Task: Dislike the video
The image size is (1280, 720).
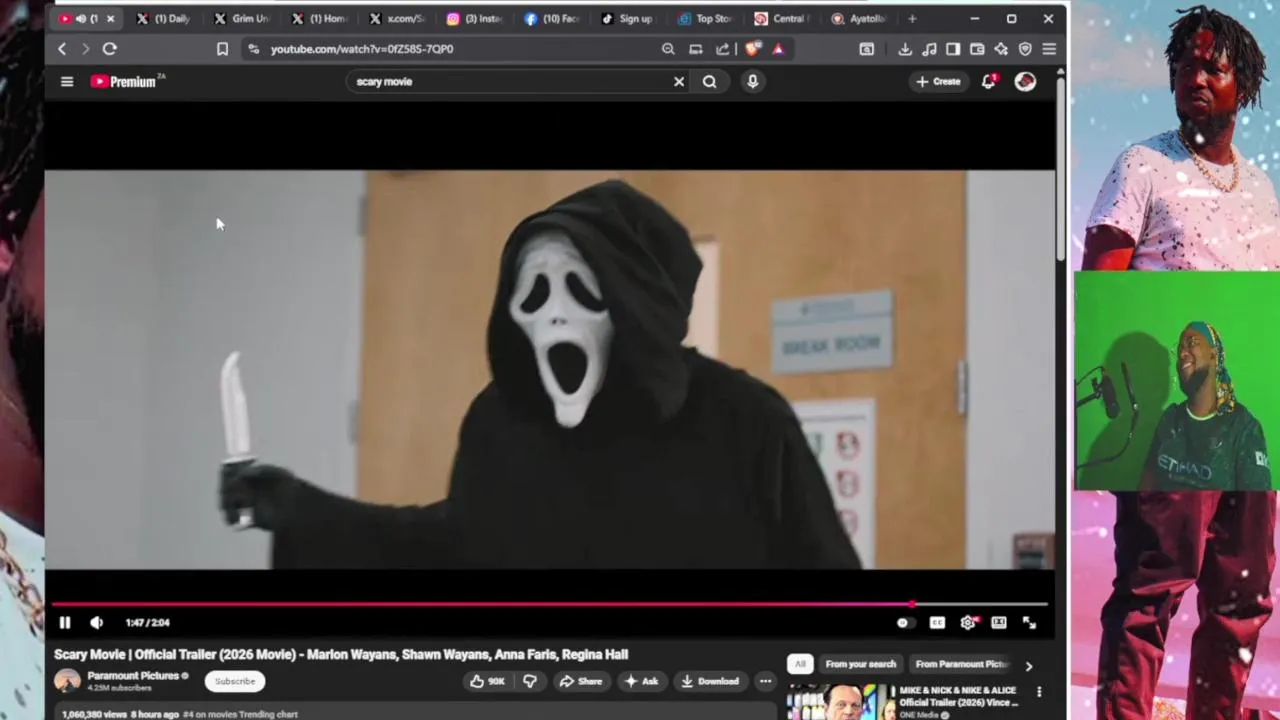Action: 530,681
